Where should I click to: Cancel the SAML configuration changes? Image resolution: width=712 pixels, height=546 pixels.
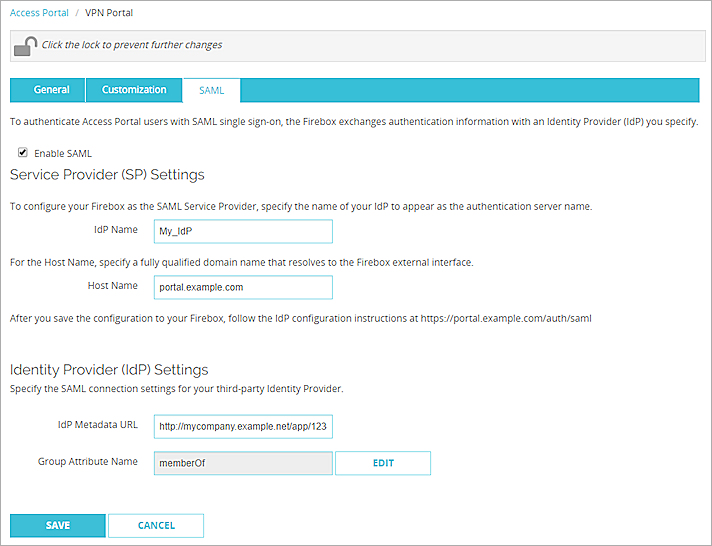pyautogui.click(x=156, y=525)
